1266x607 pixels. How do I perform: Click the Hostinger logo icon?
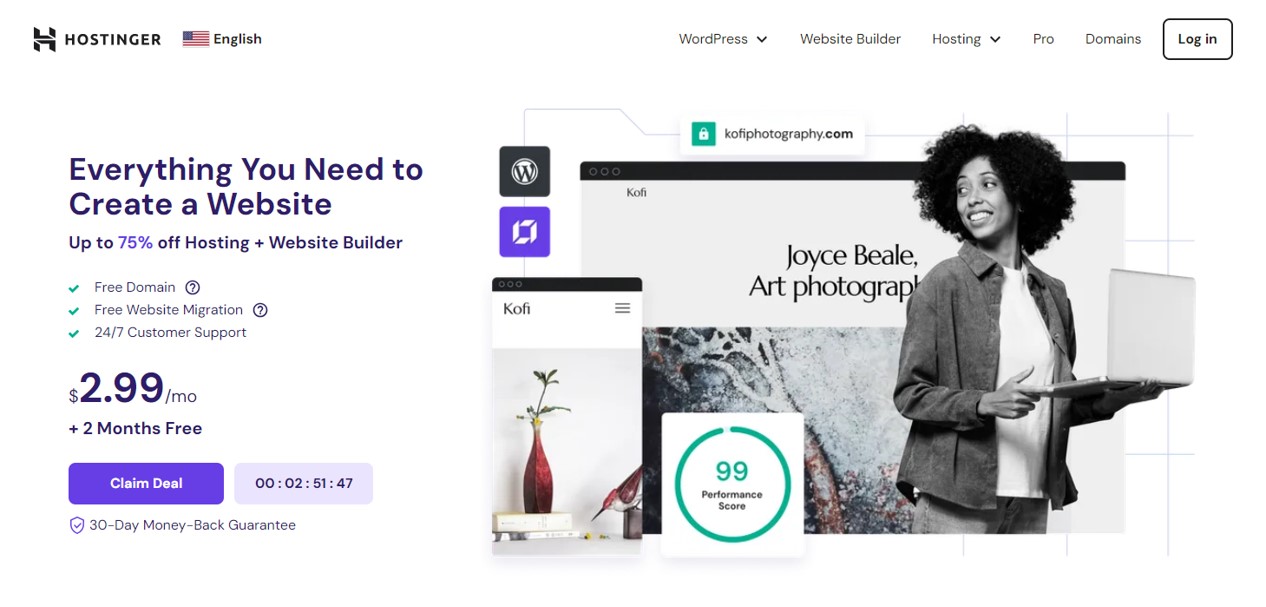point(44,39)
